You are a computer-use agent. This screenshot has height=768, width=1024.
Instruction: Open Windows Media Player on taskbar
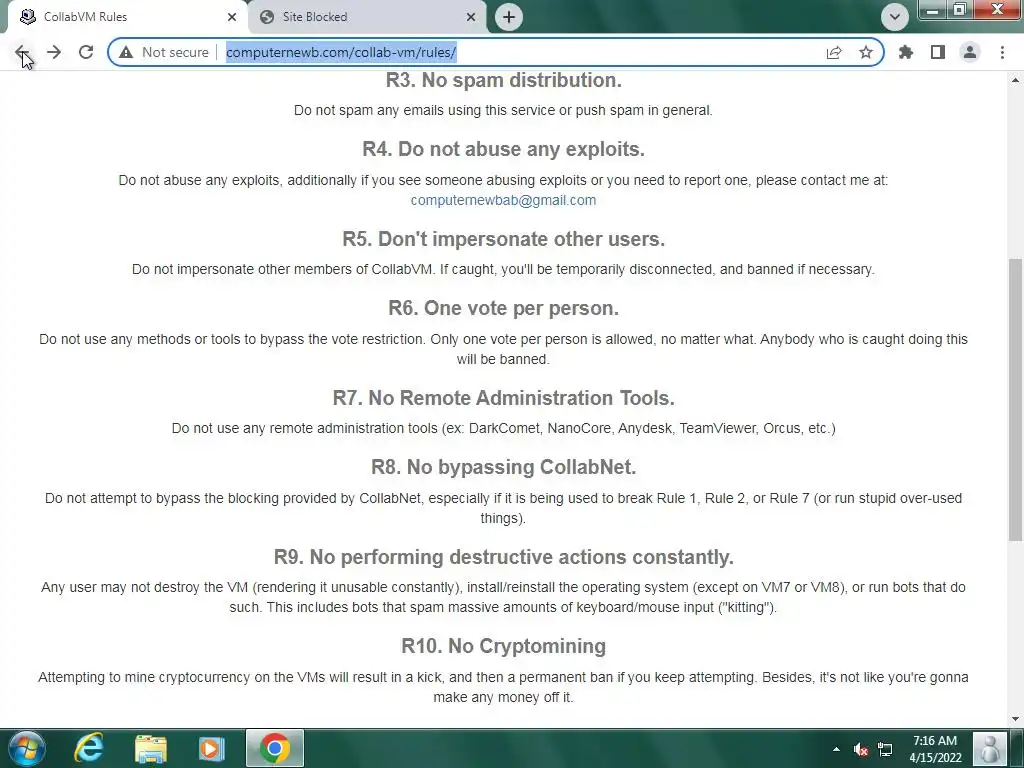click(210, 748)
